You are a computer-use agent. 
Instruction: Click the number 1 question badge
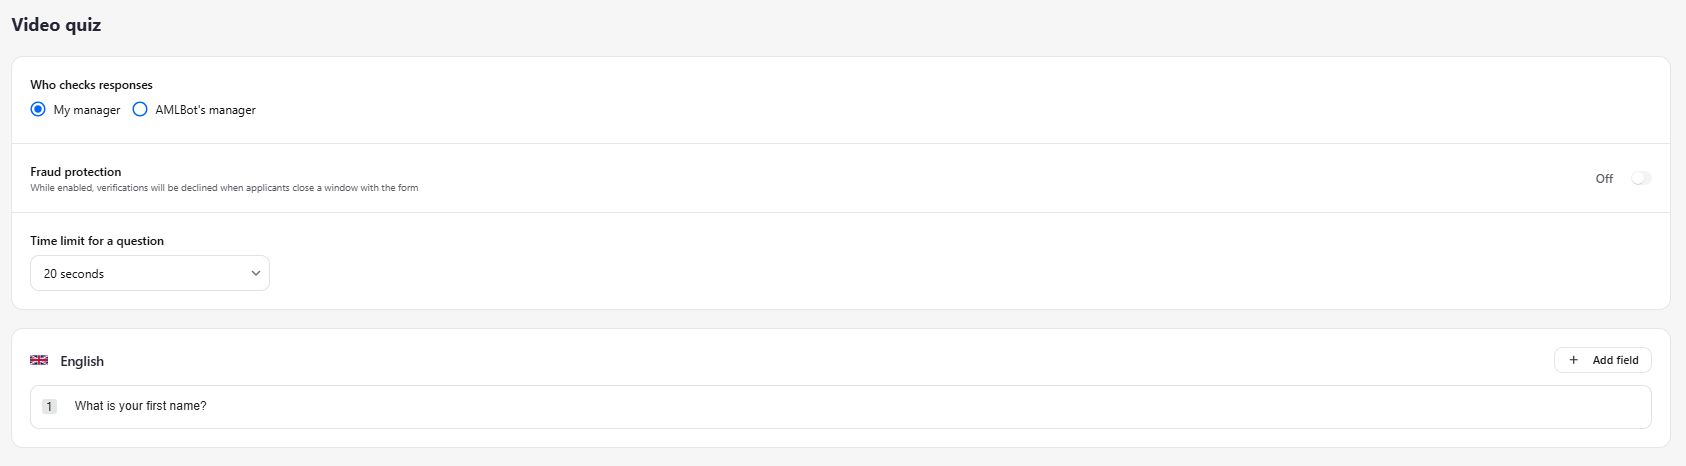[x=49, y=407]
